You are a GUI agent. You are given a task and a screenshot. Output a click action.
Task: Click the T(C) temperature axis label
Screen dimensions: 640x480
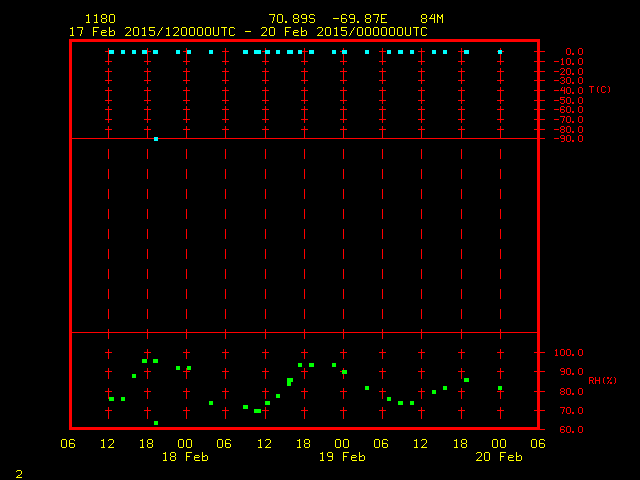(599, 90)
